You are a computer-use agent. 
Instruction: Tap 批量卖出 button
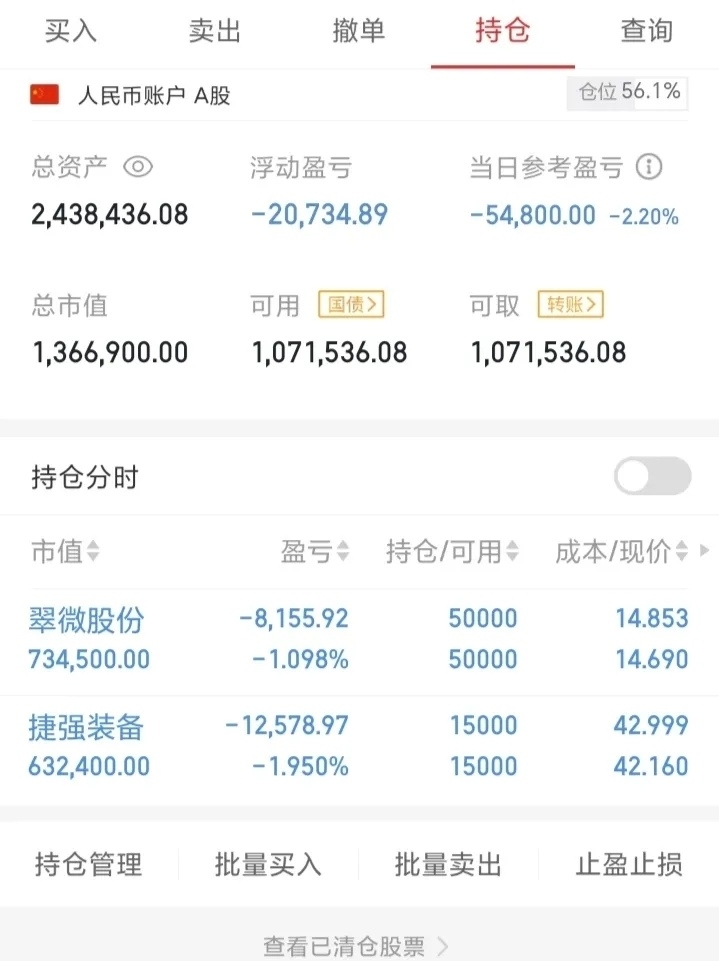(x=449, y=865)
